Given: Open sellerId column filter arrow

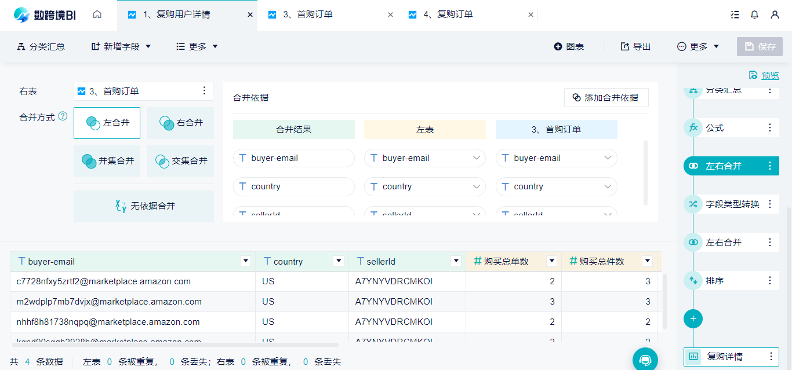Looking at the screenshot, I should 456,261.
